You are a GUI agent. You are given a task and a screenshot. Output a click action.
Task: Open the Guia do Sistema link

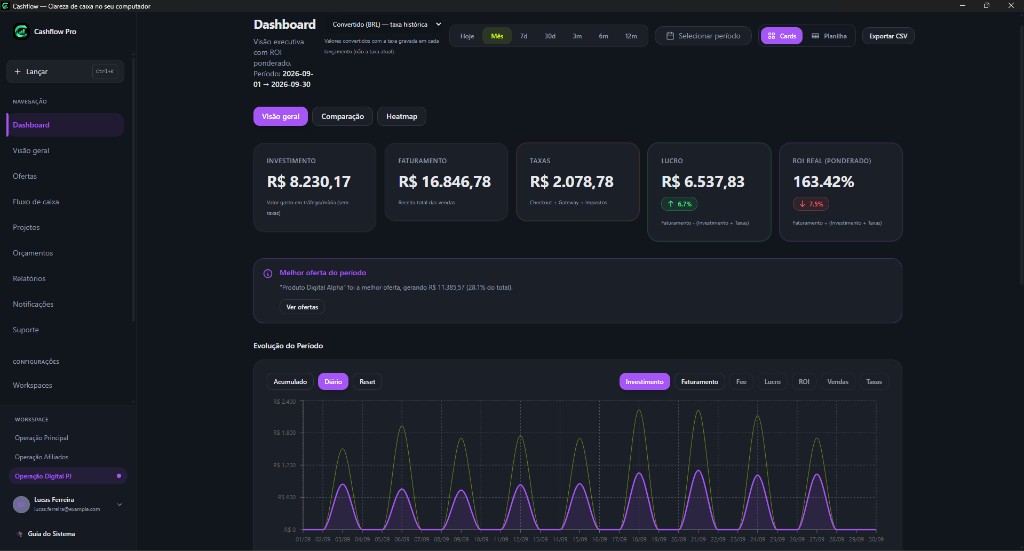51,534
